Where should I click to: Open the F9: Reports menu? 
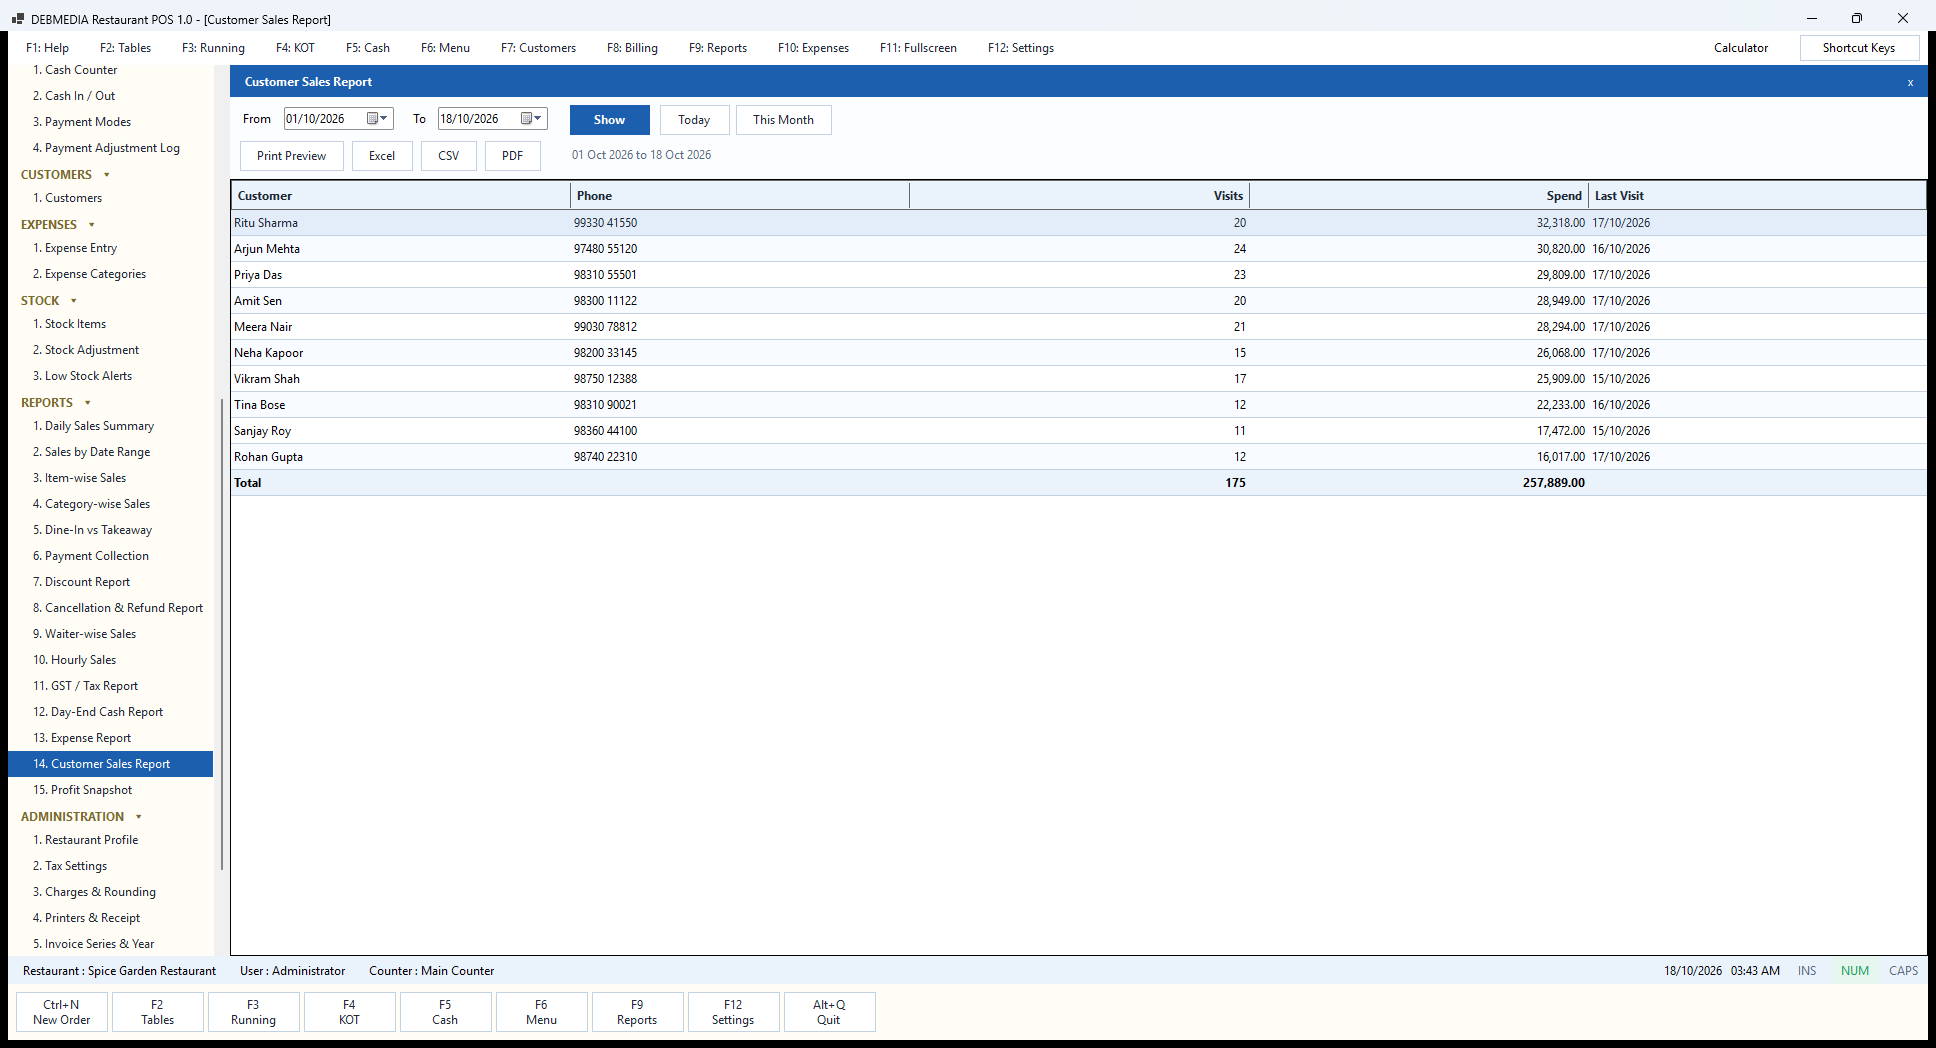717,48
